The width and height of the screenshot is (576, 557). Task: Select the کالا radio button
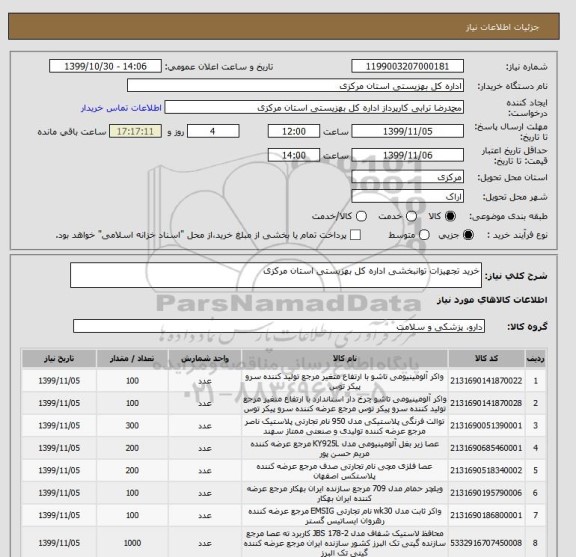point(450,216)
